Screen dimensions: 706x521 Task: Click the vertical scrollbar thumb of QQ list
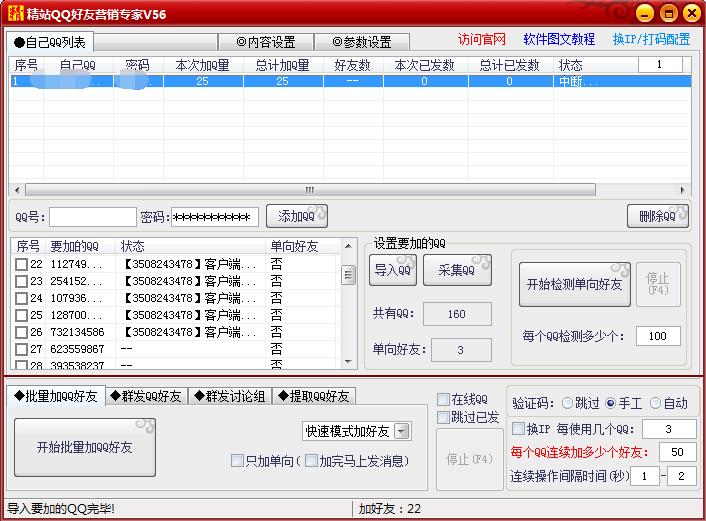coord(348,274)
